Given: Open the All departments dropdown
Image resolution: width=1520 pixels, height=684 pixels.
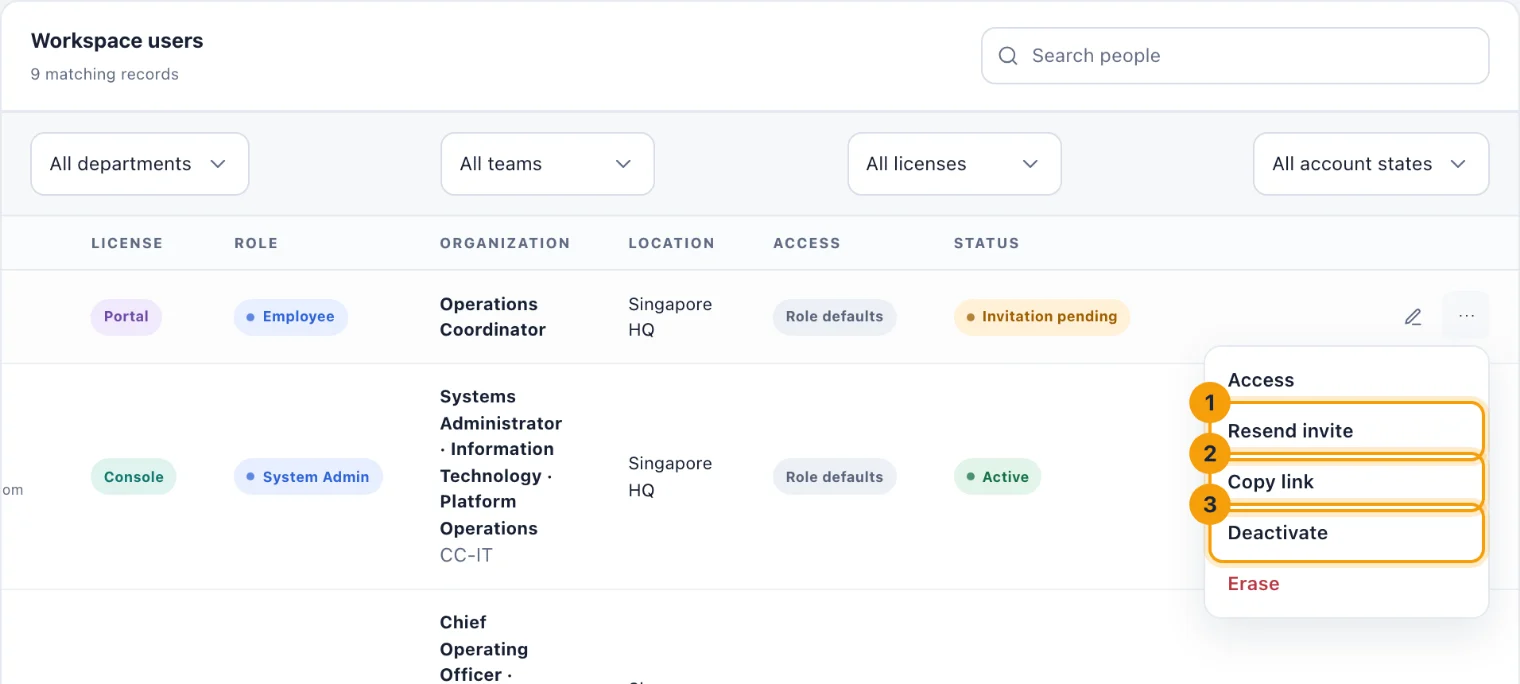Looking at the screenshot, I should click(x=140, y=164).
